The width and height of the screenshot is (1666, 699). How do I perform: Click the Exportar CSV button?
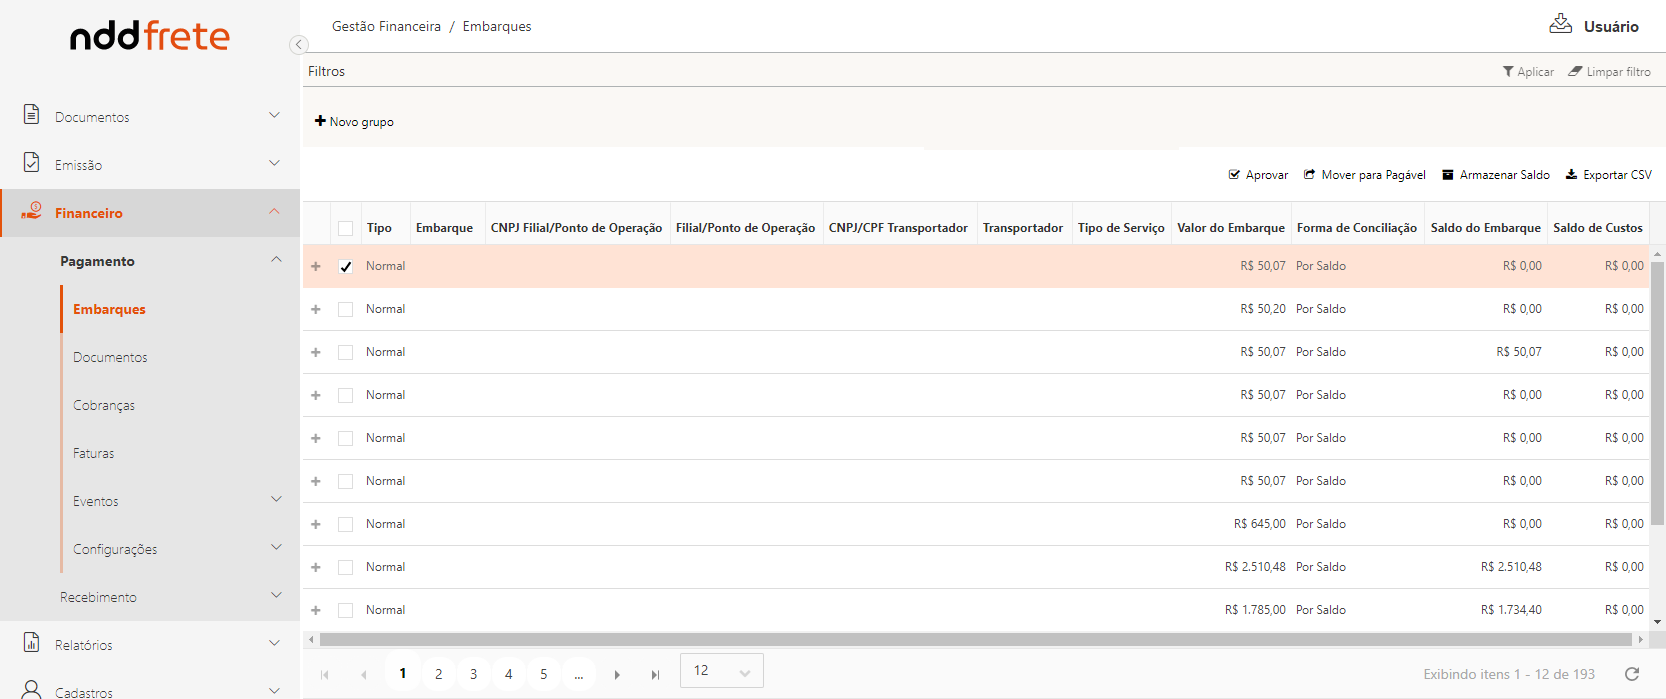(1608, 175)
